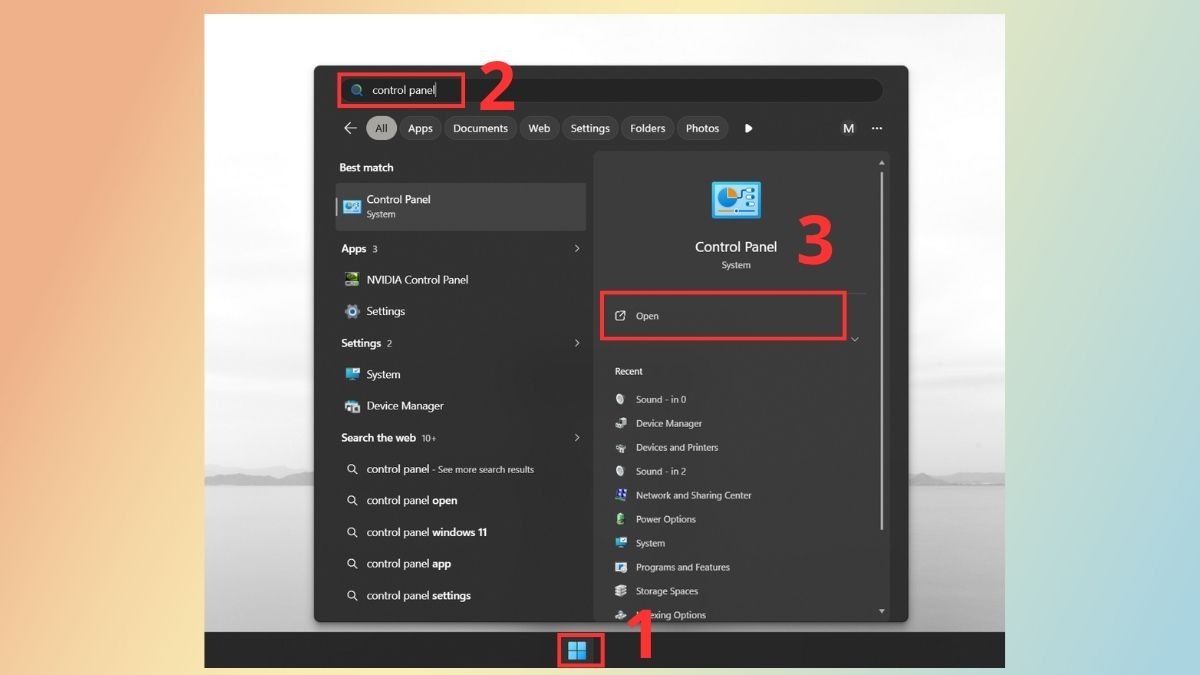Click the Programs and Features icon

point(620,567)
